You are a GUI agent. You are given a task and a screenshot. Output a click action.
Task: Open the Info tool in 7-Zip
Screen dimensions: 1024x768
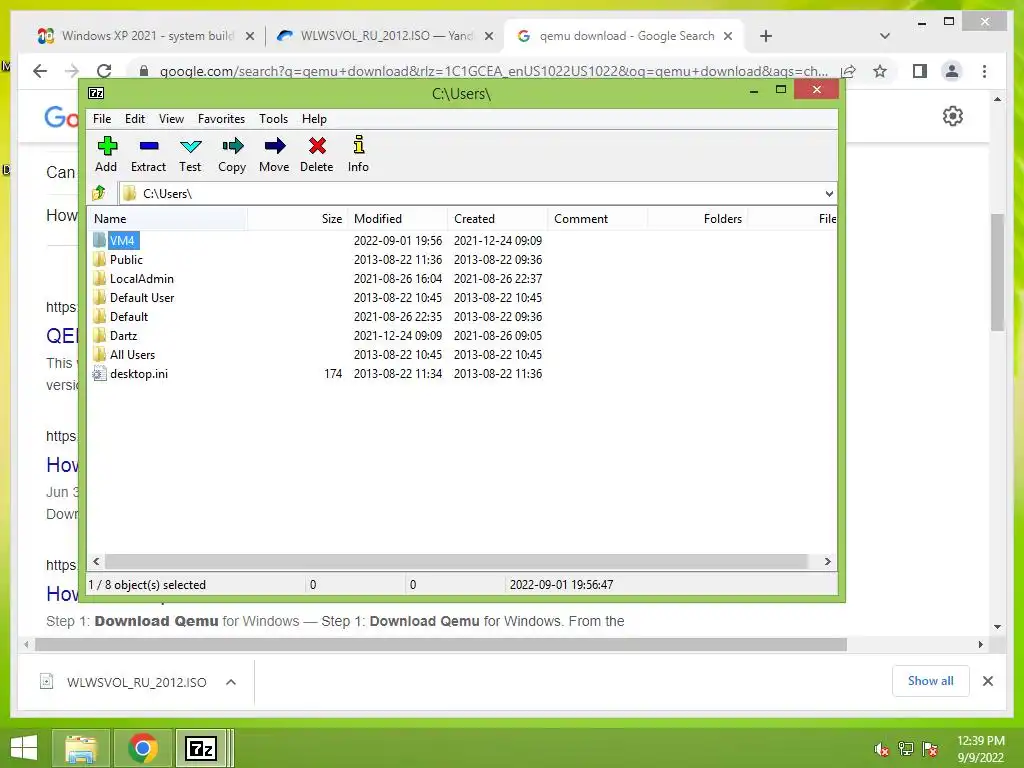coord(358,154)
